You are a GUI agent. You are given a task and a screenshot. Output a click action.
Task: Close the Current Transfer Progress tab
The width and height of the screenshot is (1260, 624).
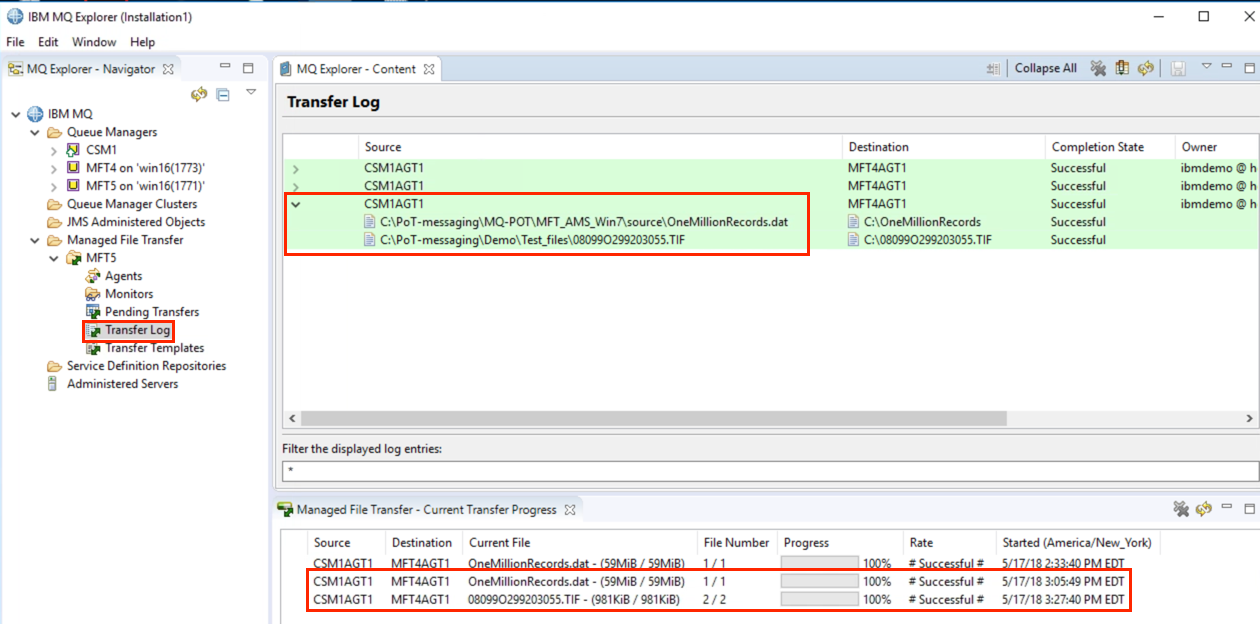point(570,510)
